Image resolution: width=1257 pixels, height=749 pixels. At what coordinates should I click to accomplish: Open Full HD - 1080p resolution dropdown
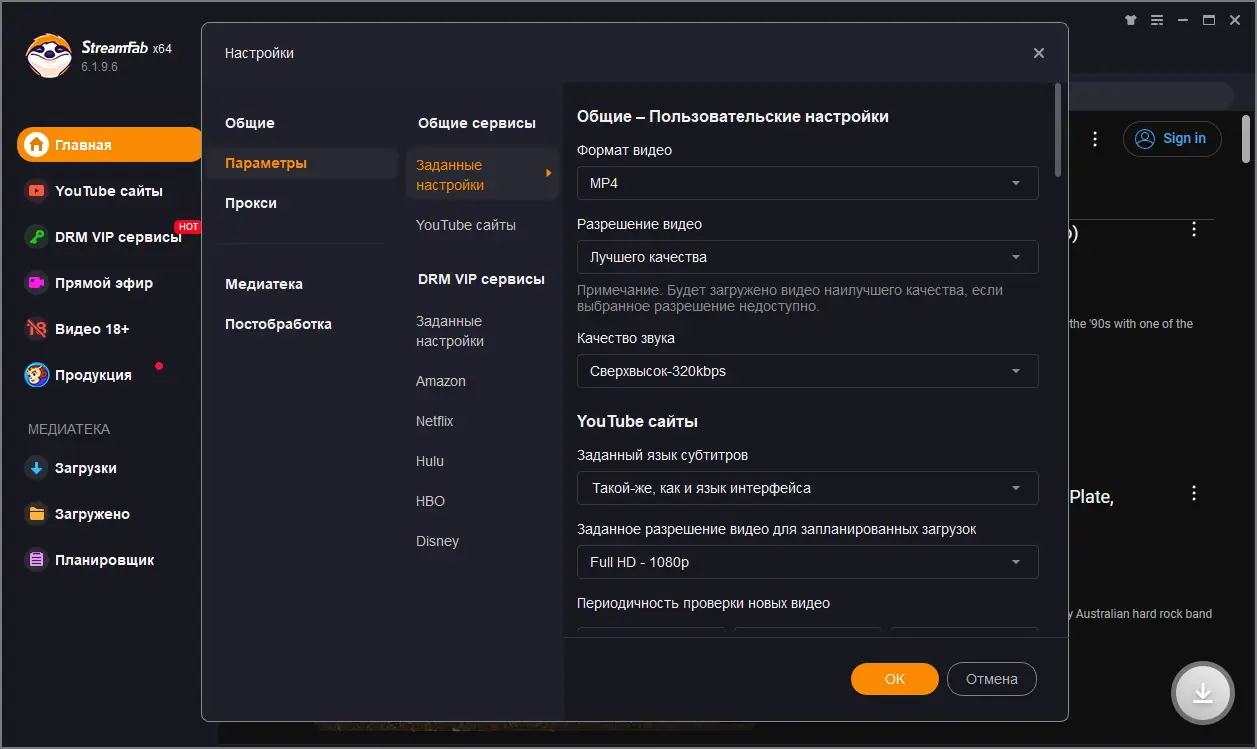(x=807, y=562)
